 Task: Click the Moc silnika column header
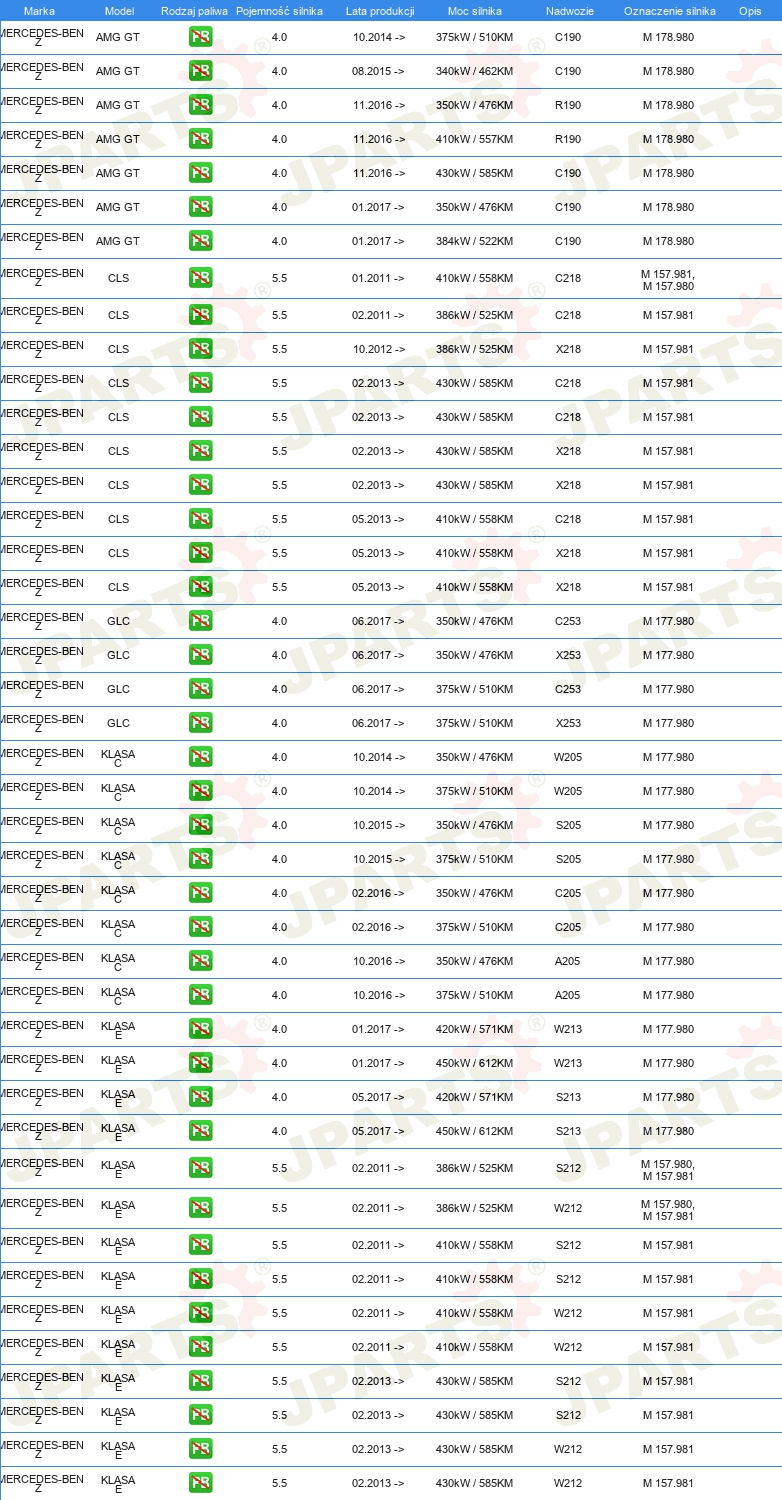click(475, 11)
